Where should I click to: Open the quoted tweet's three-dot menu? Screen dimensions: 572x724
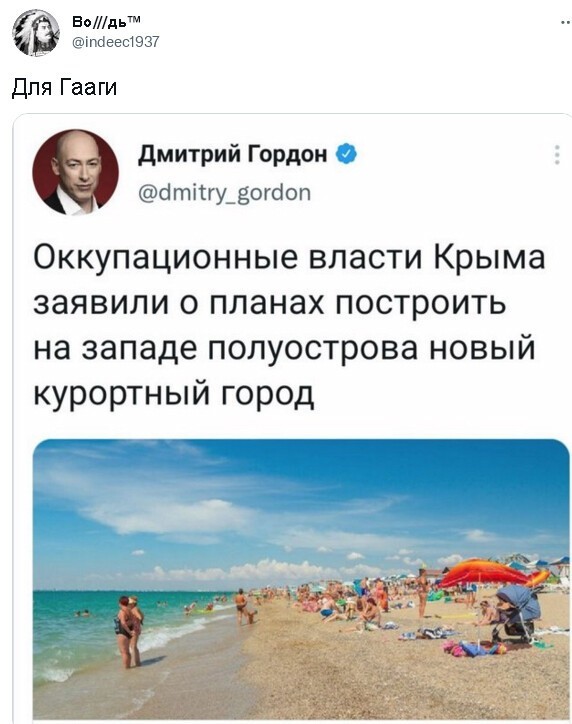(557, 155)
